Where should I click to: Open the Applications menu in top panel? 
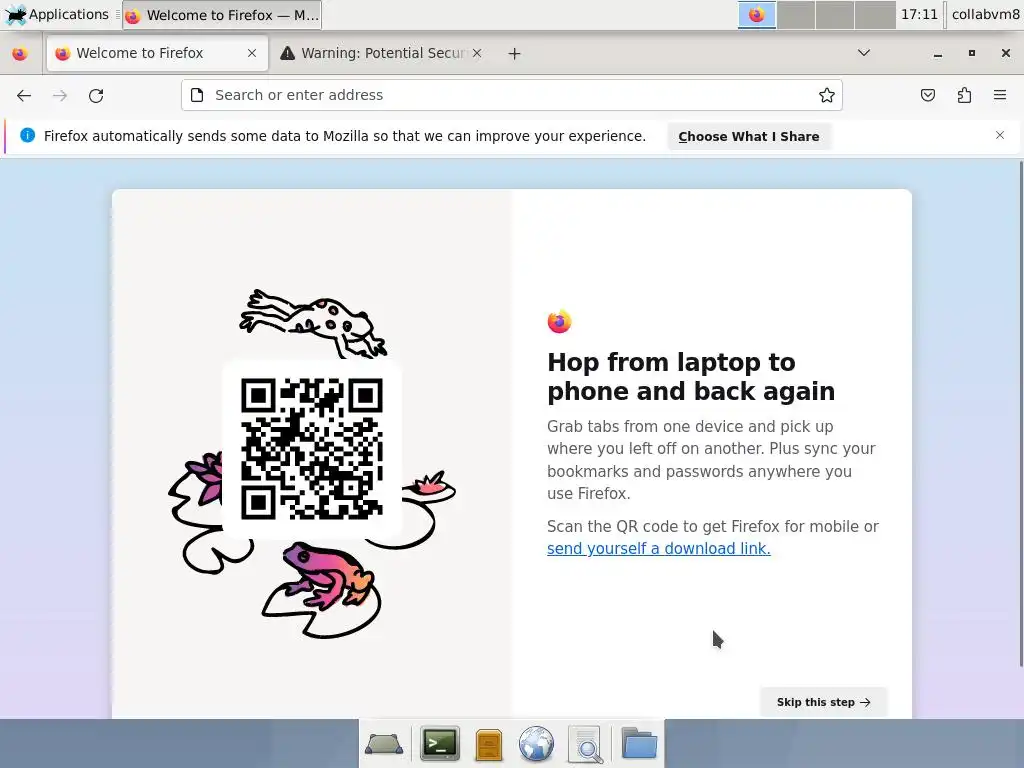tap(57, 14)
